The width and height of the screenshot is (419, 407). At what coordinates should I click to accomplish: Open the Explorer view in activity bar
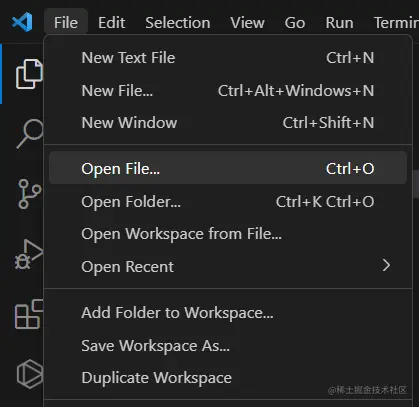coord(29,74)
